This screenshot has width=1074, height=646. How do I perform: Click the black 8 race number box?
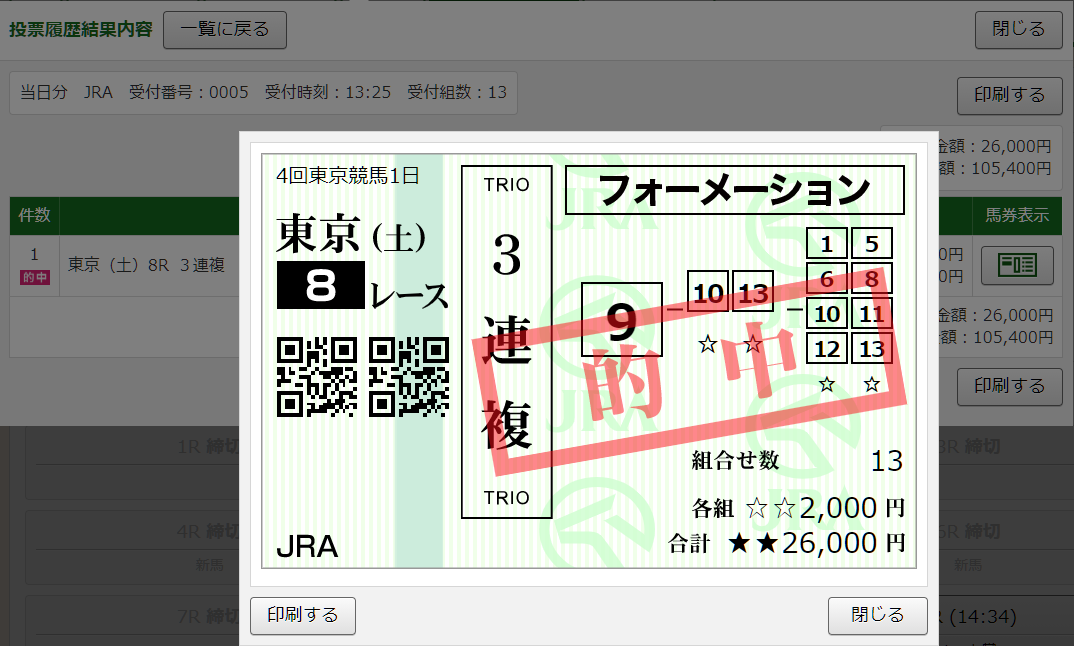pos(321,285)
